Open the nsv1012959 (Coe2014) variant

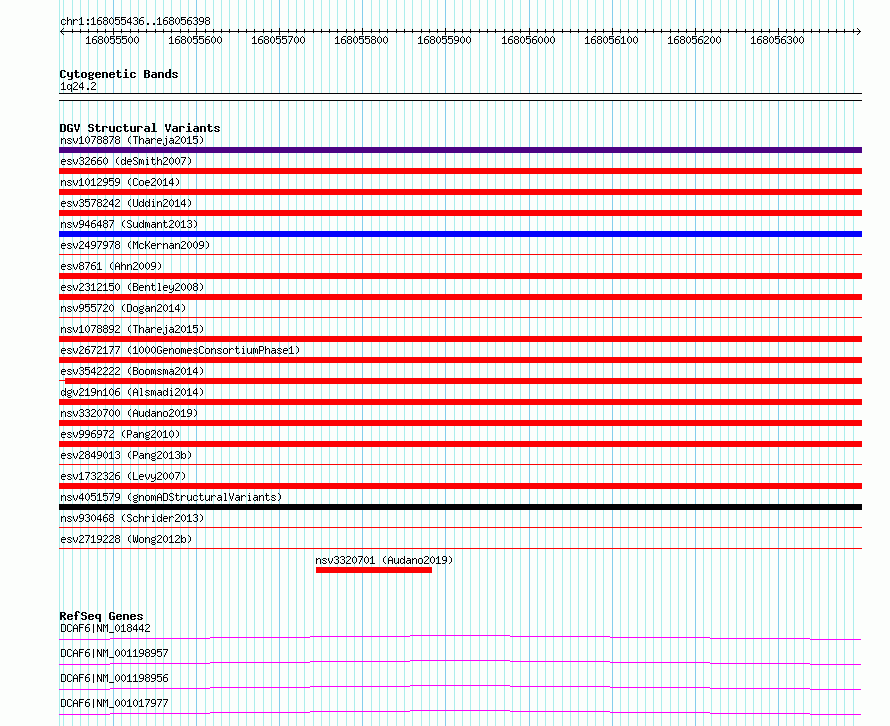pyautogui.click(x=120, y=182)
